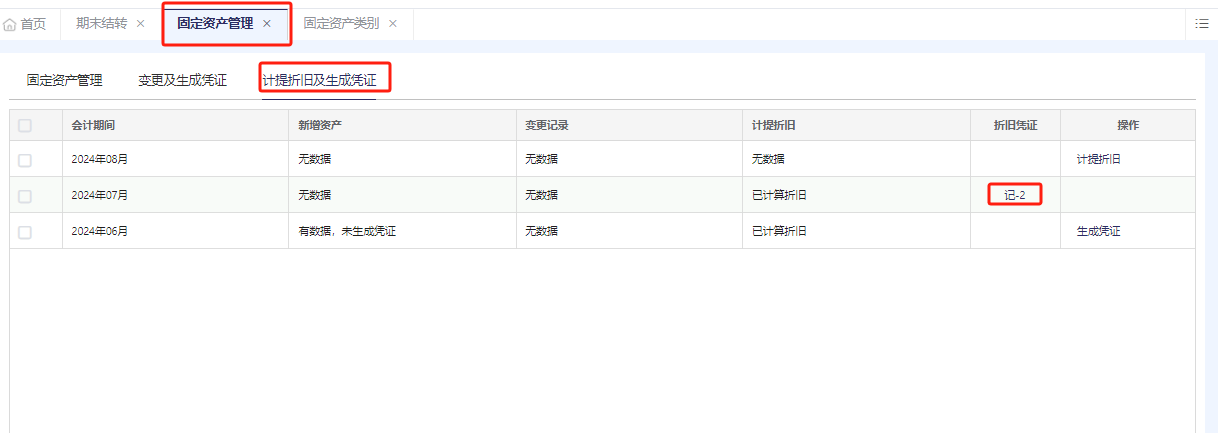Screen dimensions: 1218x433
Task: Click 生成凭证 action for 2024年06月
Action: click(1098, 231)
